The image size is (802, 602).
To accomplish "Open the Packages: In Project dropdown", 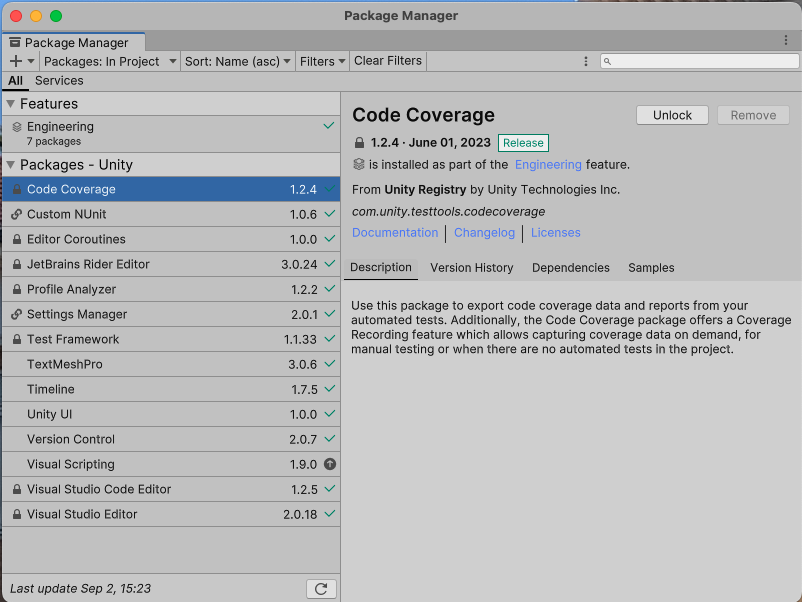I will pos(109,61).
